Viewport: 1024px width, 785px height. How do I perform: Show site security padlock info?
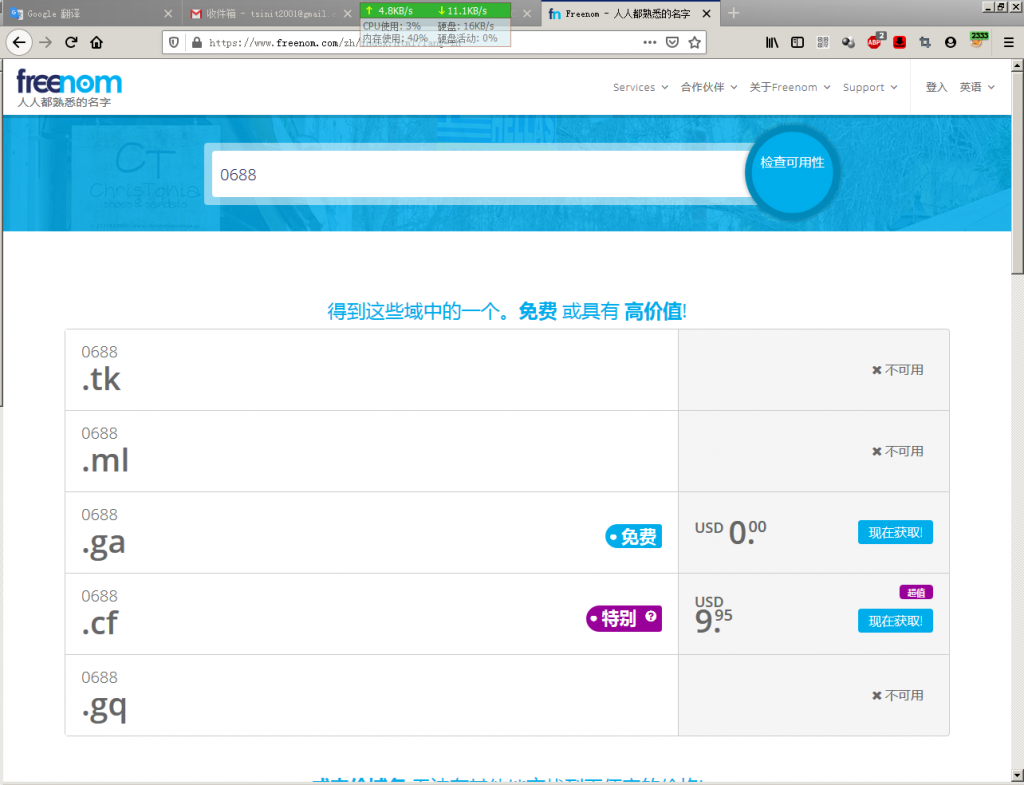(197, 42)
